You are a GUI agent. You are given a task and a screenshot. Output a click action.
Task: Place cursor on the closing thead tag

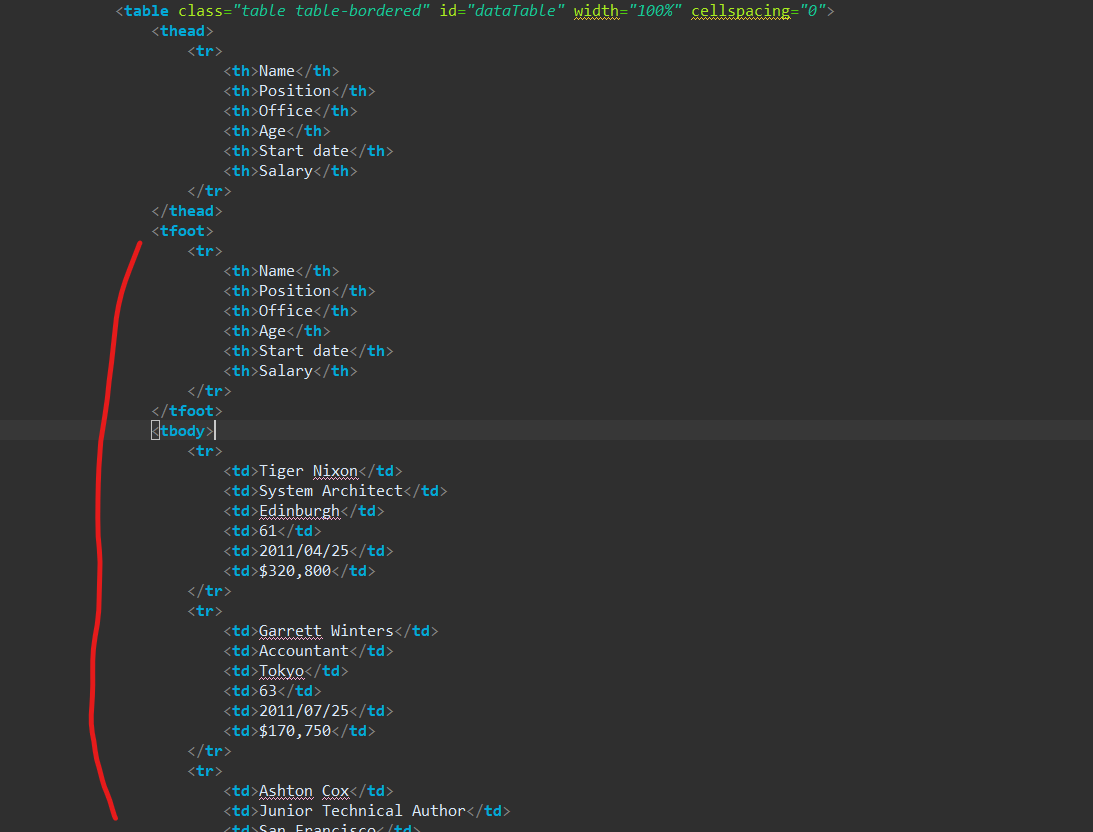187,210
